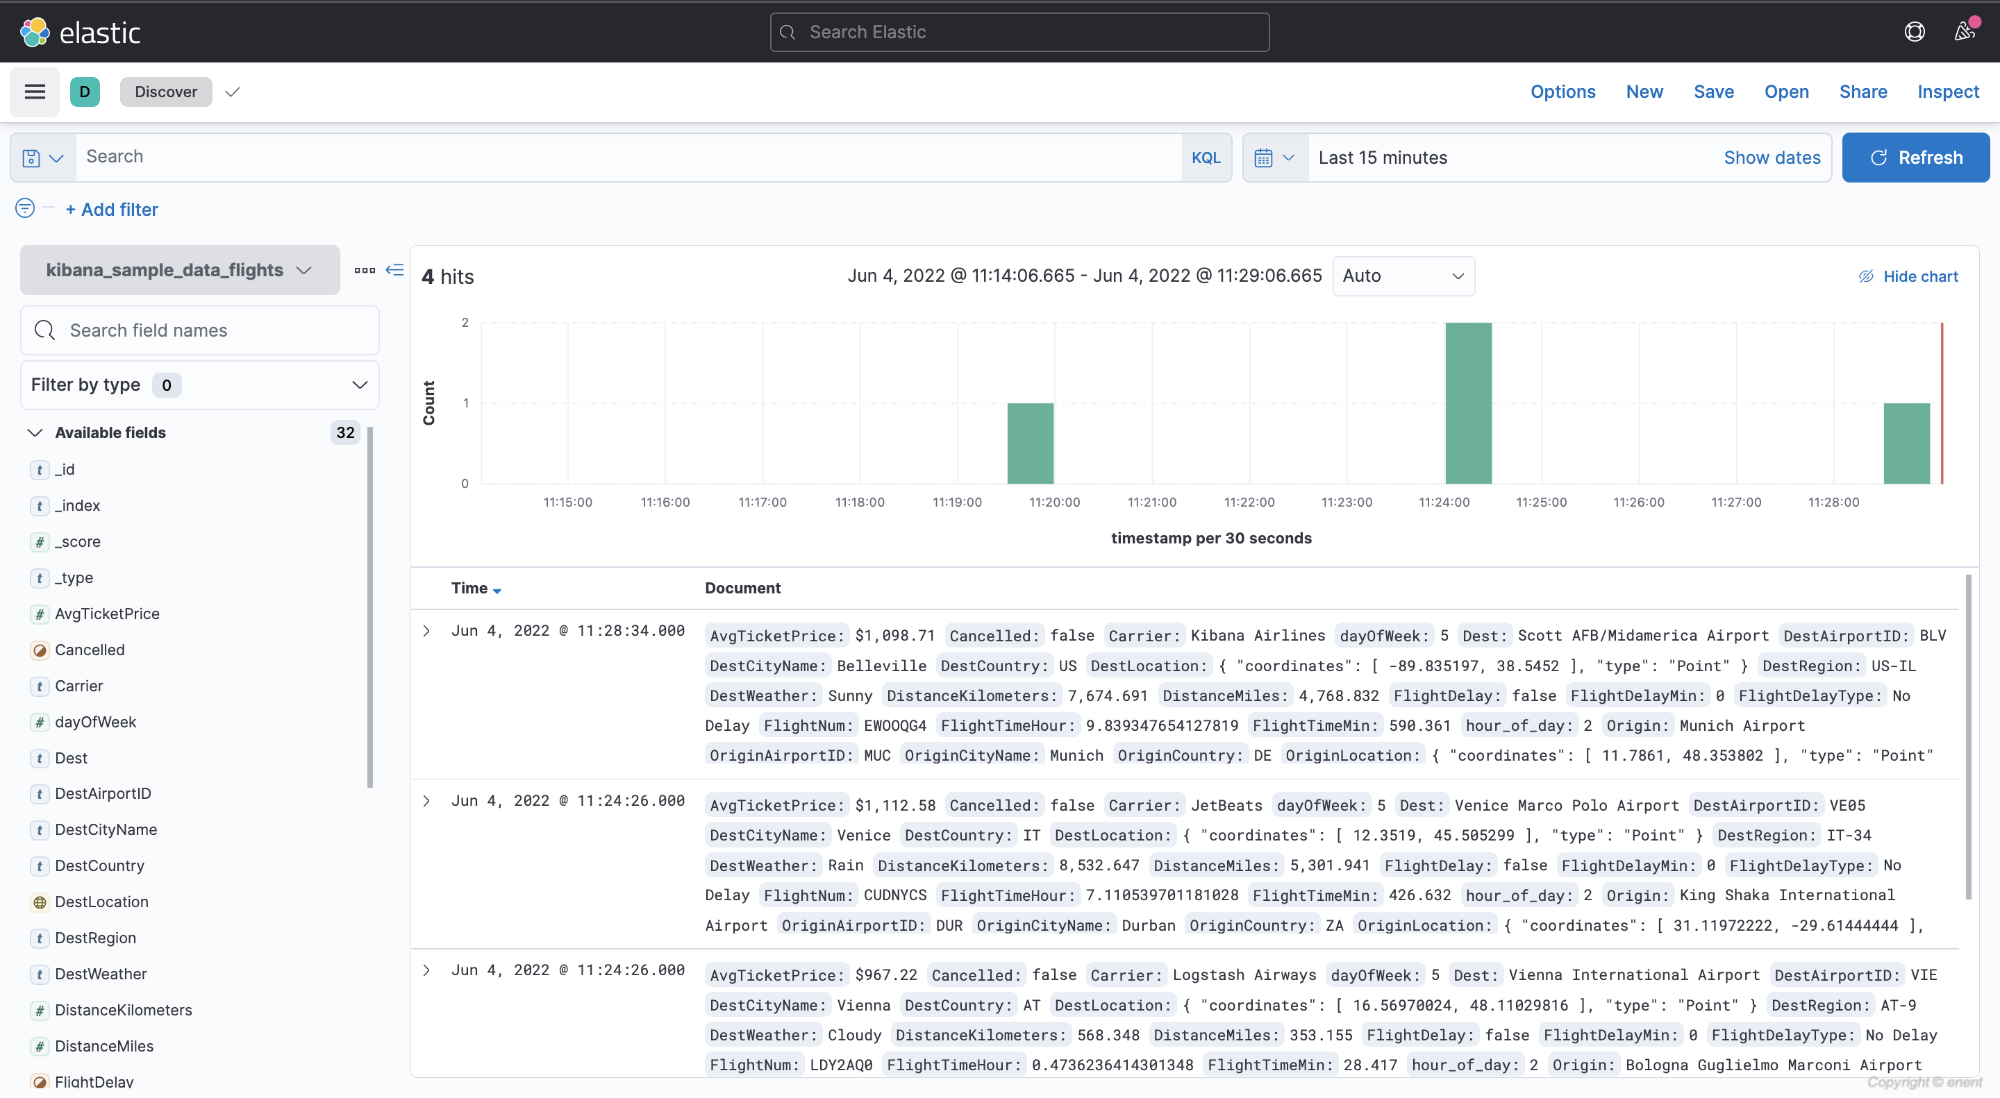Click Add filter link

click(x=112, y=209)
